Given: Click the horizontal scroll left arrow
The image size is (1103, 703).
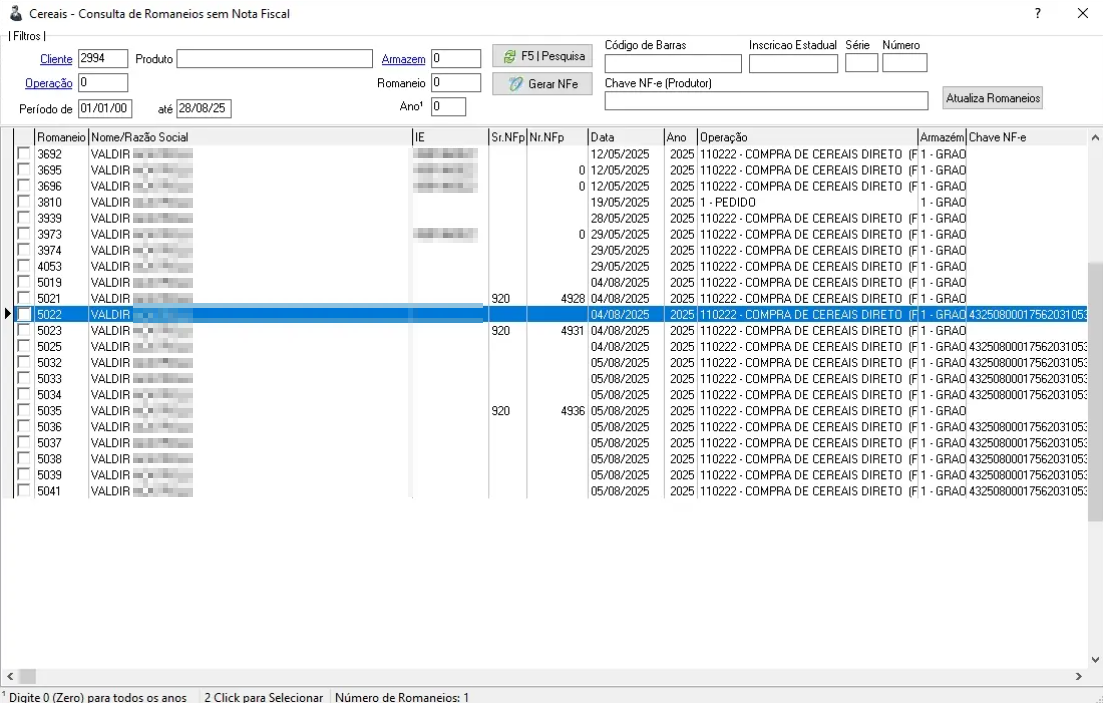Looking at the screenshot, I should pyautogui.click(x=10, y=676).
